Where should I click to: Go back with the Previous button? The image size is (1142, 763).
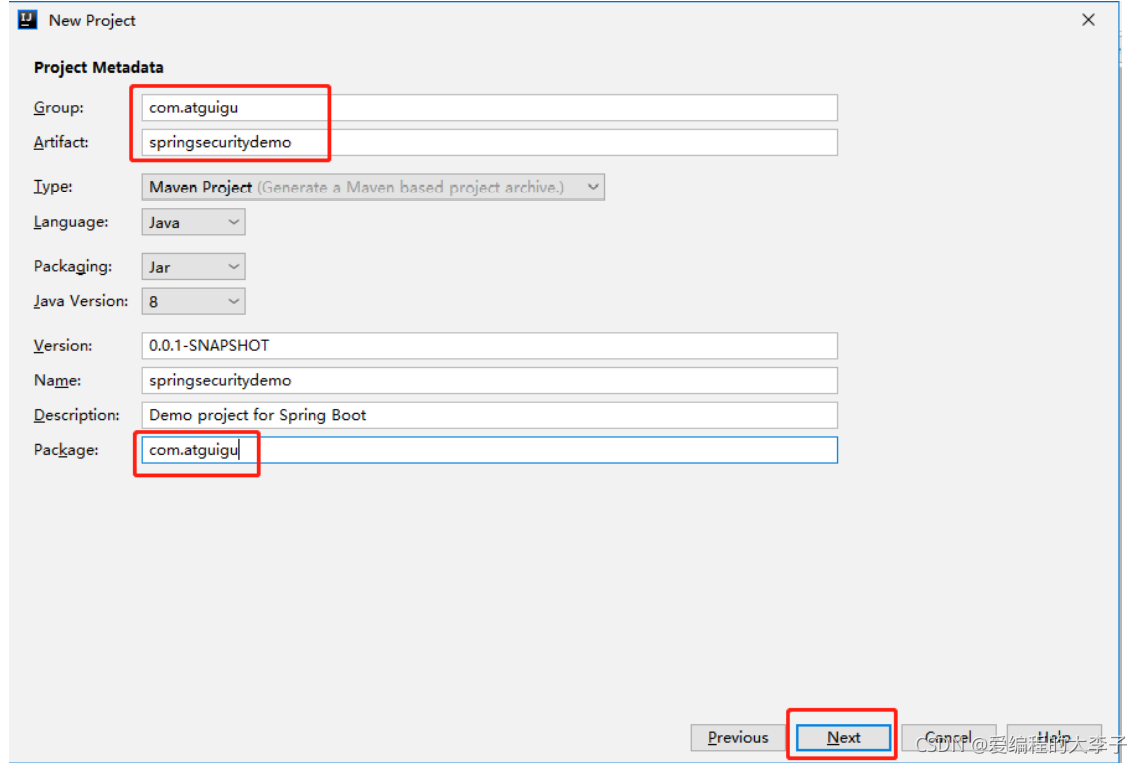click(x=738, y=738)
